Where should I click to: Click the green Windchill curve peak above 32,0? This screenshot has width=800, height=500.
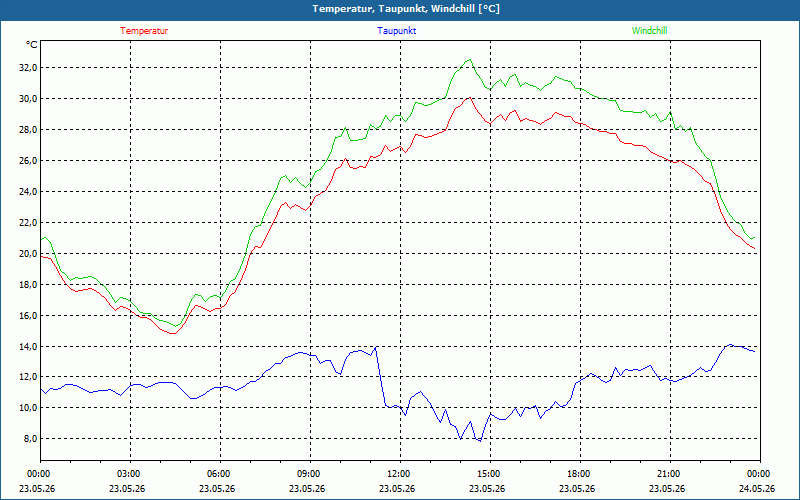coord(469,60)
